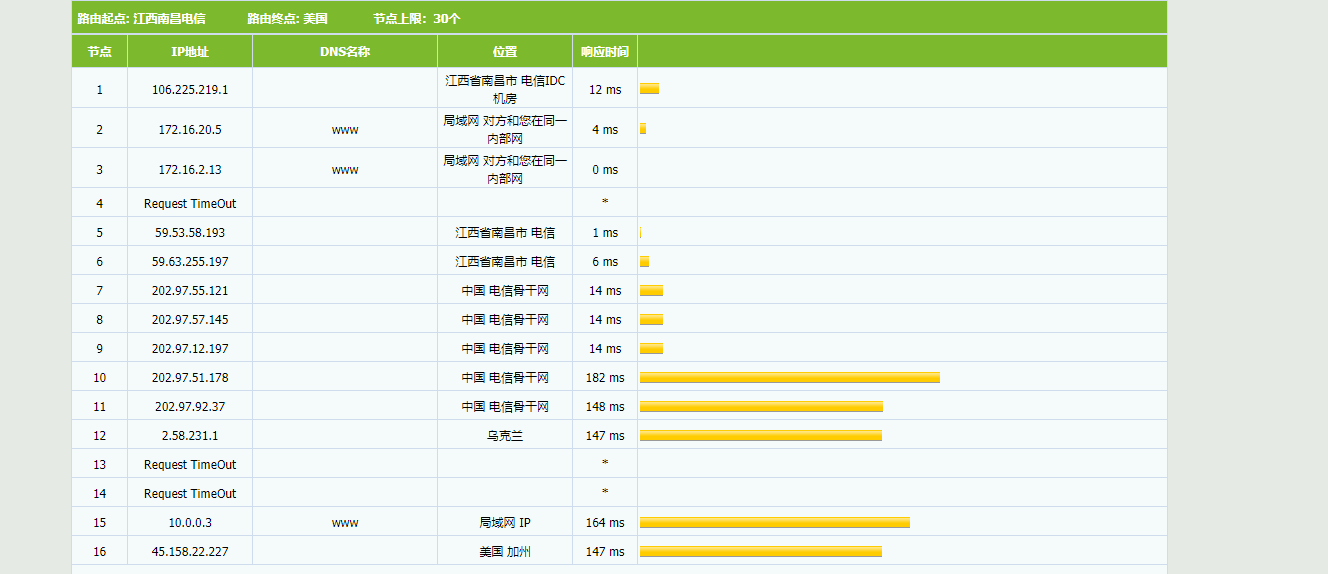Click the 局域网 location for node 3
1328x574 pixels.
[x=505, y=169]
